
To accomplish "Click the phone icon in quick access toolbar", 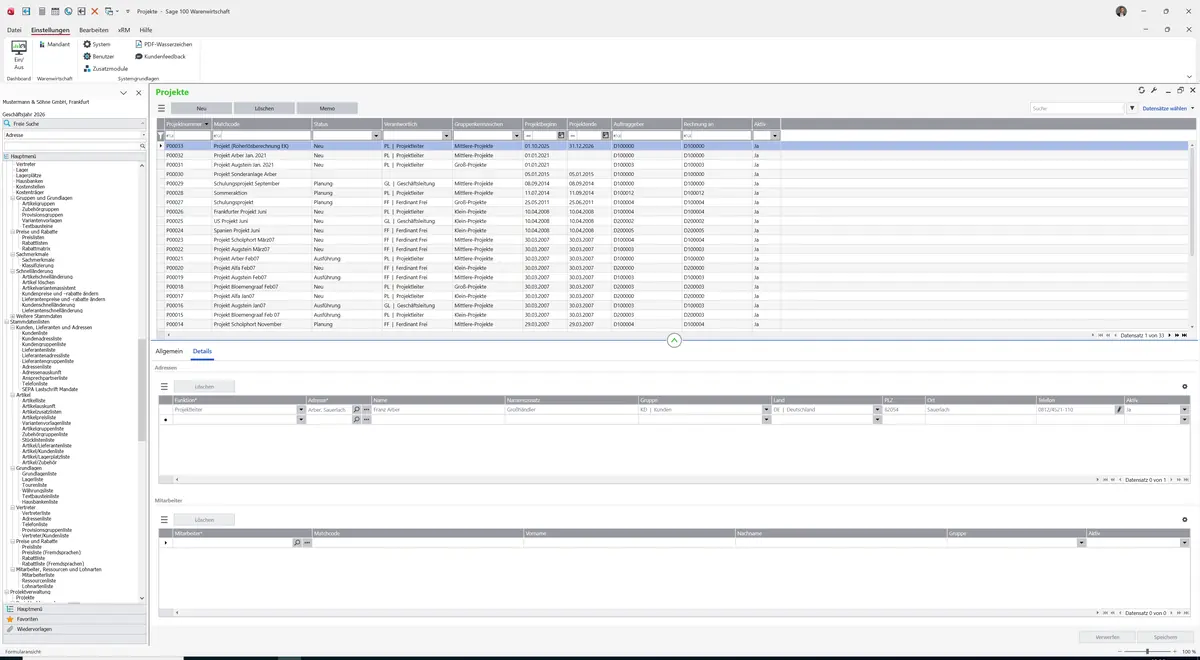I will [x=69, y=11].
